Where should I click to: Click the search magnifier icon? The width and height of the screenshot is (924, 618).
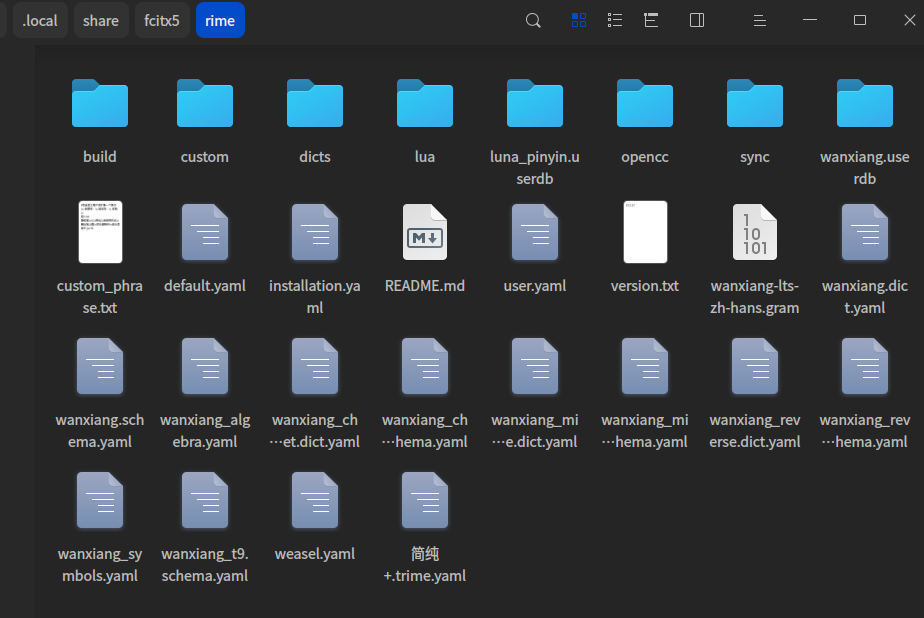pyautogui.click(x=534, y=20)
